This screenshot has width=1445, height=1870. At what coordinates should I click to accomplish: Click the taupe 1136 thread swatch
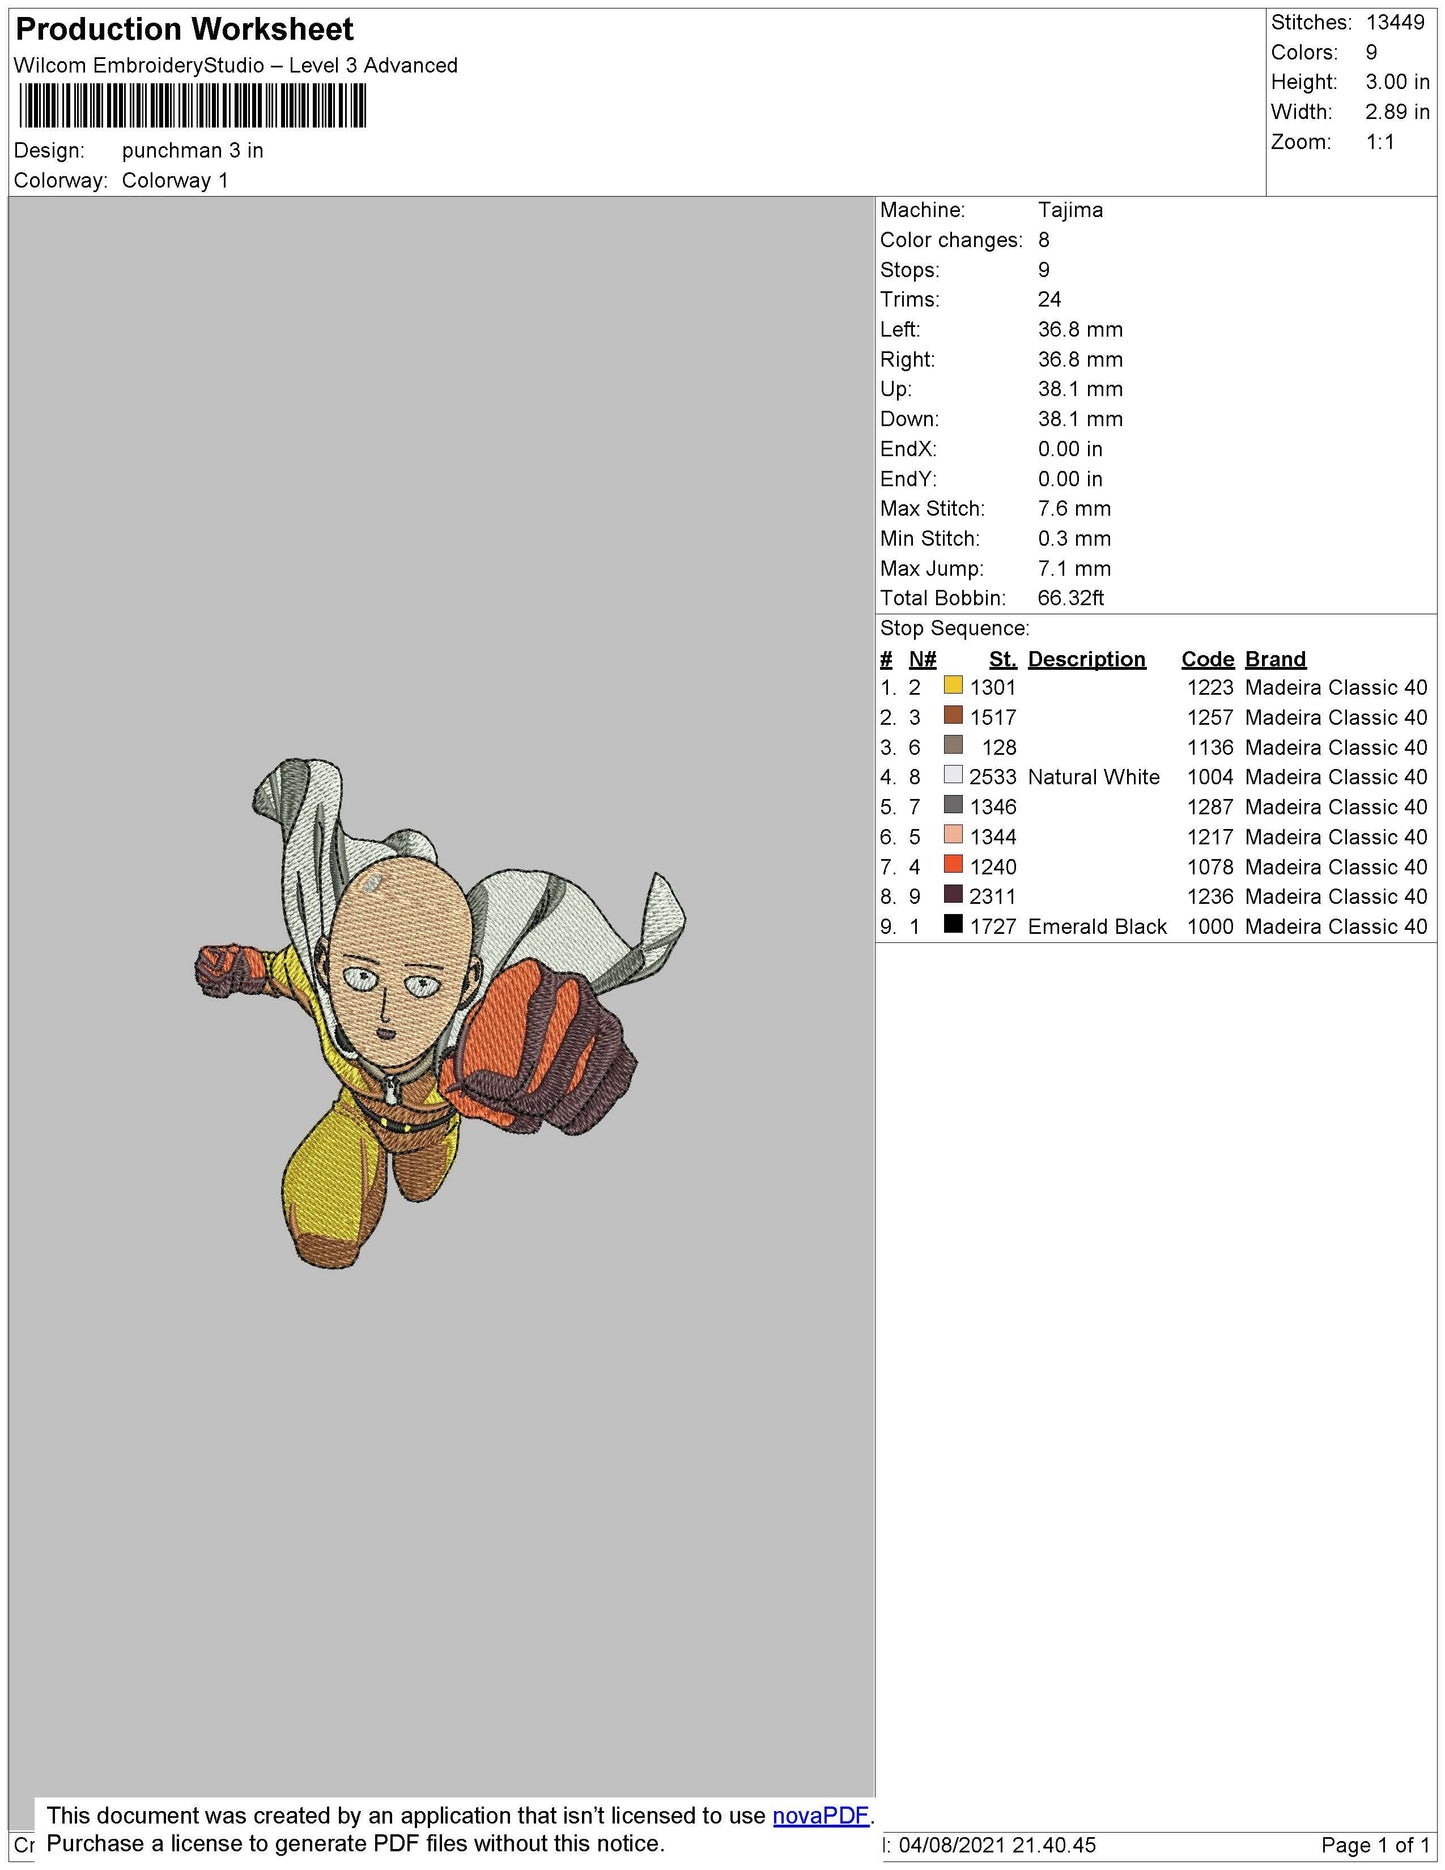coord(953,746)
